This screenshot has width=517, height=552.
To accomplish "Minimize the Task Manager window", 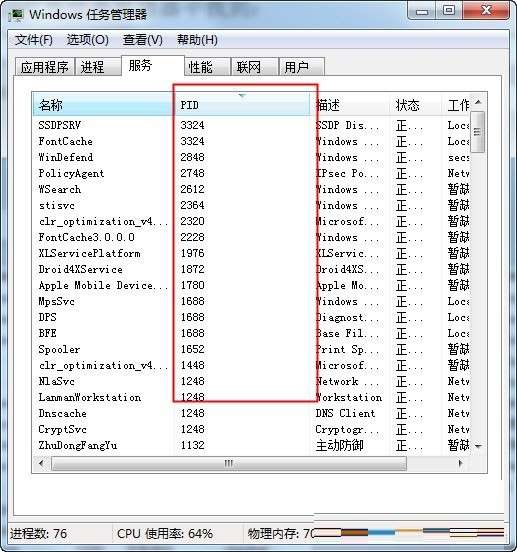I will pyautogui.click(x=422, y=11).
